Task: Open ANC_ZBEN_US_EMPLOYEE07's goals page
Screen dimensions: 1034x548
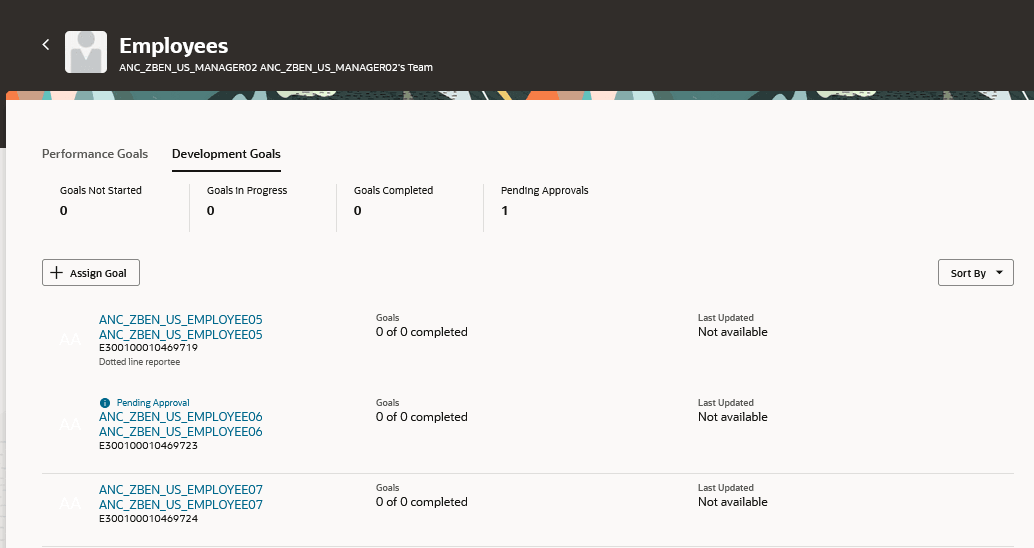Action: coord(181,497)
